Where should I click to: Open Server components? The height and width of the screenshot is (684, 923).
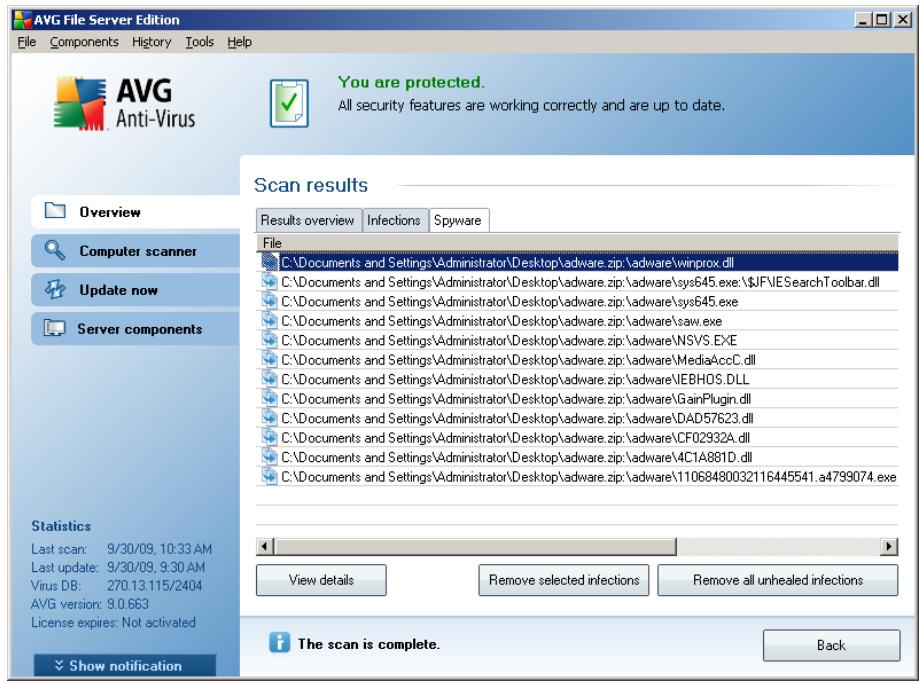(135, 328)
